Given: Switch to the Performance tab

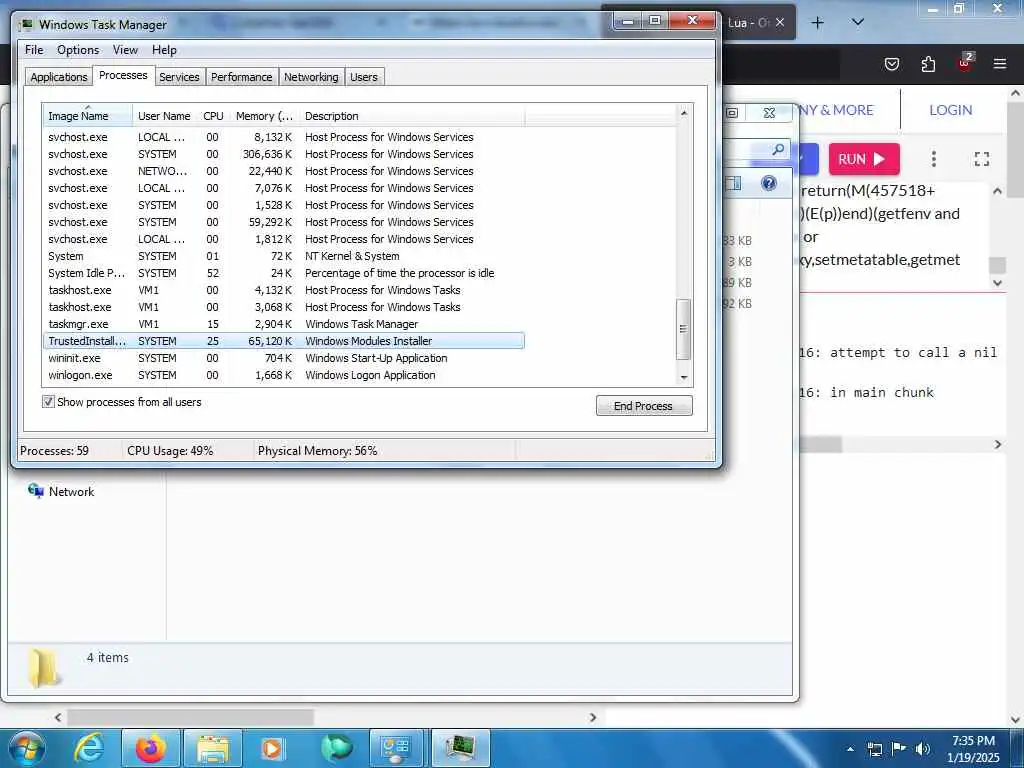Looking at the screenshot, I should [241, 77].
